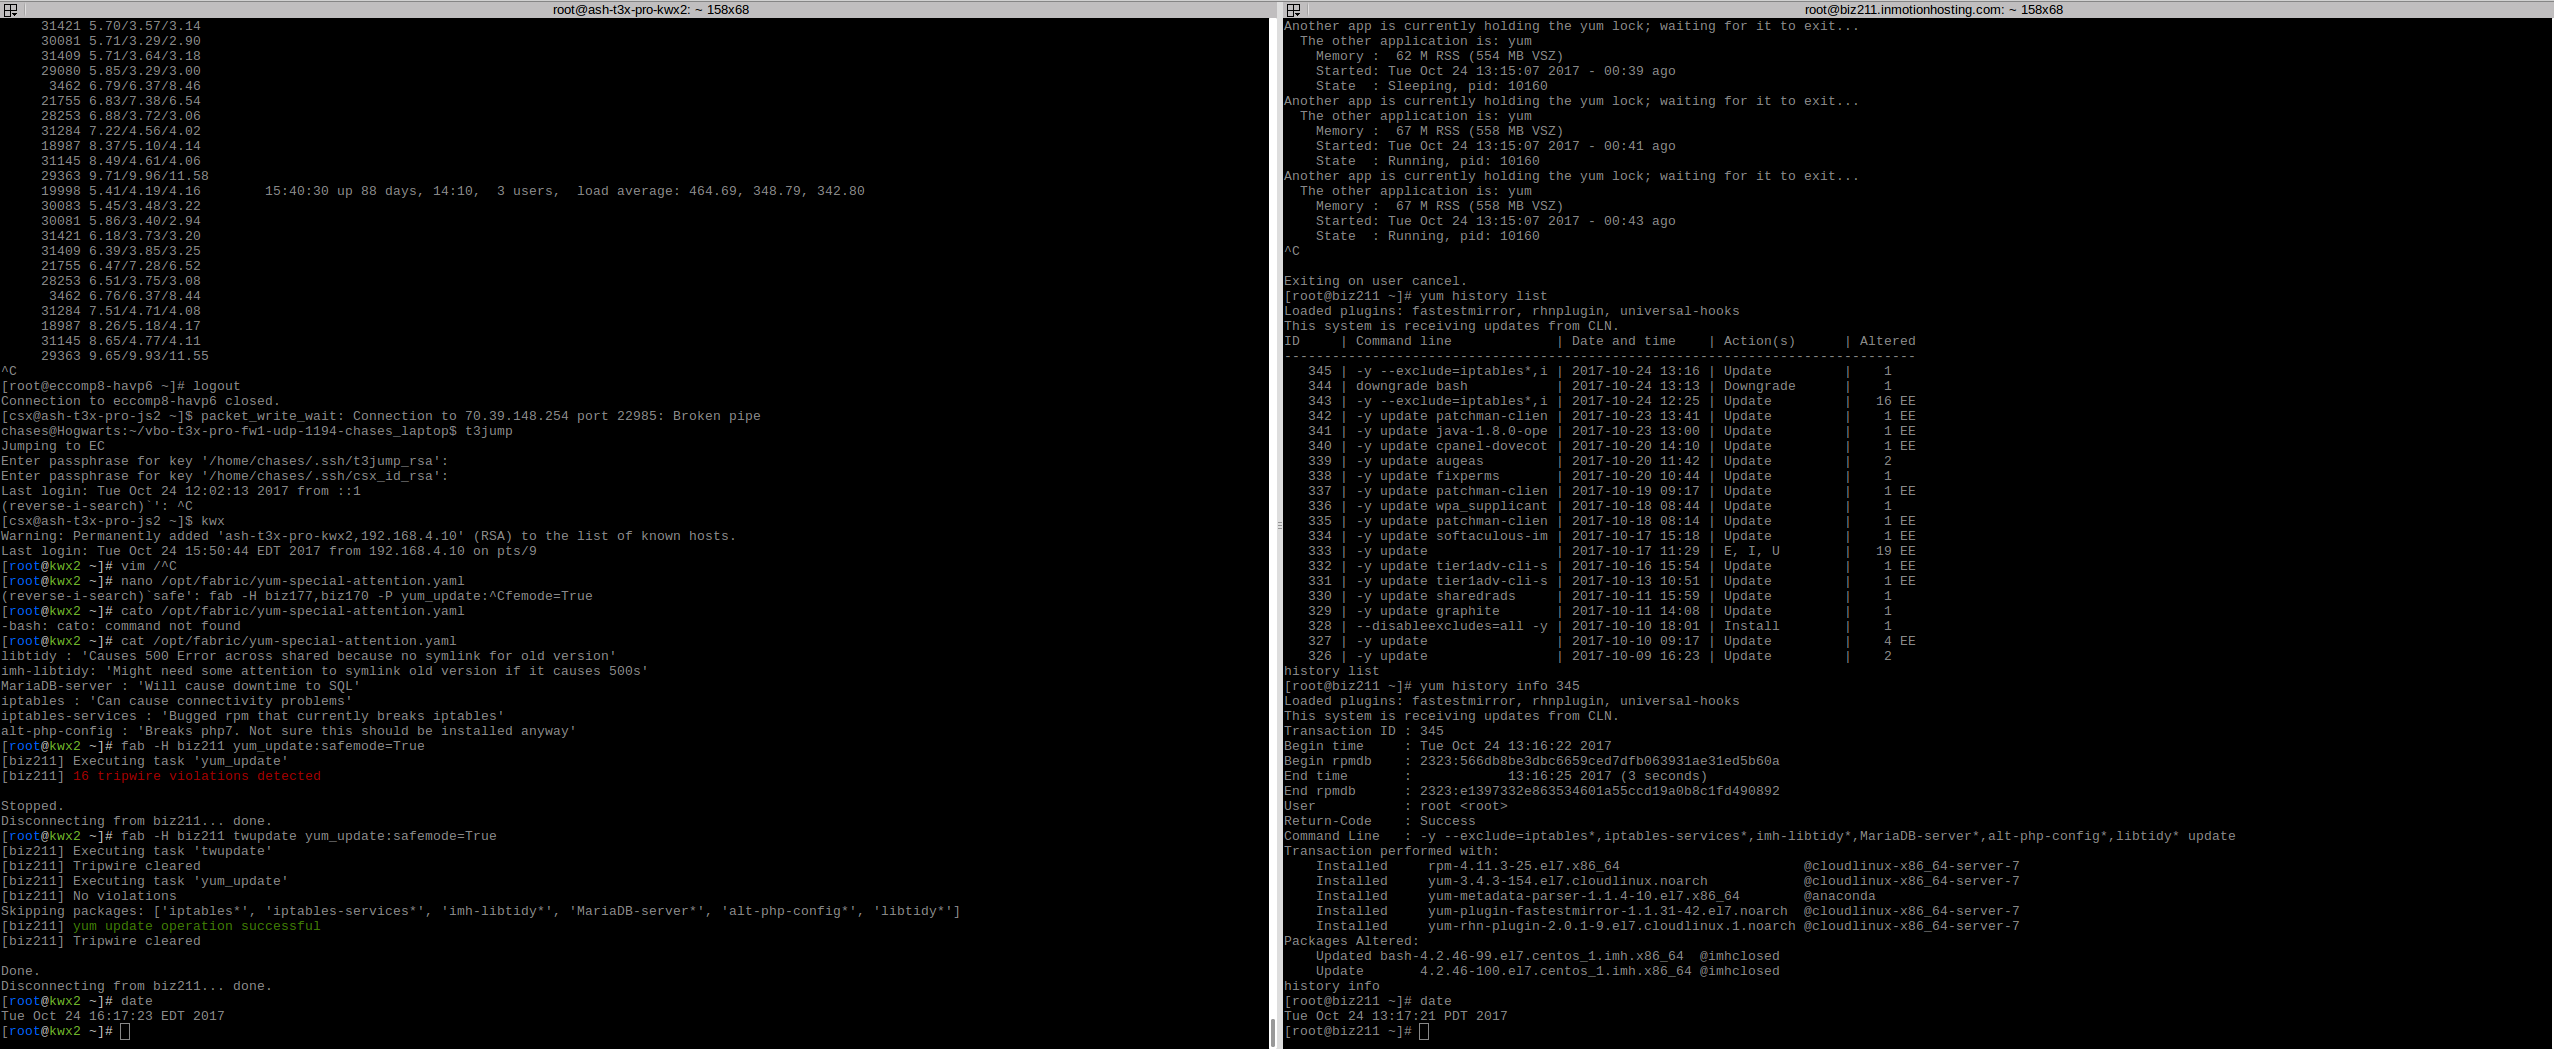Click the left terminal's scrollbar thumb
The width and height of the screenshot is (2554, 1049).
(1272, 1031)
